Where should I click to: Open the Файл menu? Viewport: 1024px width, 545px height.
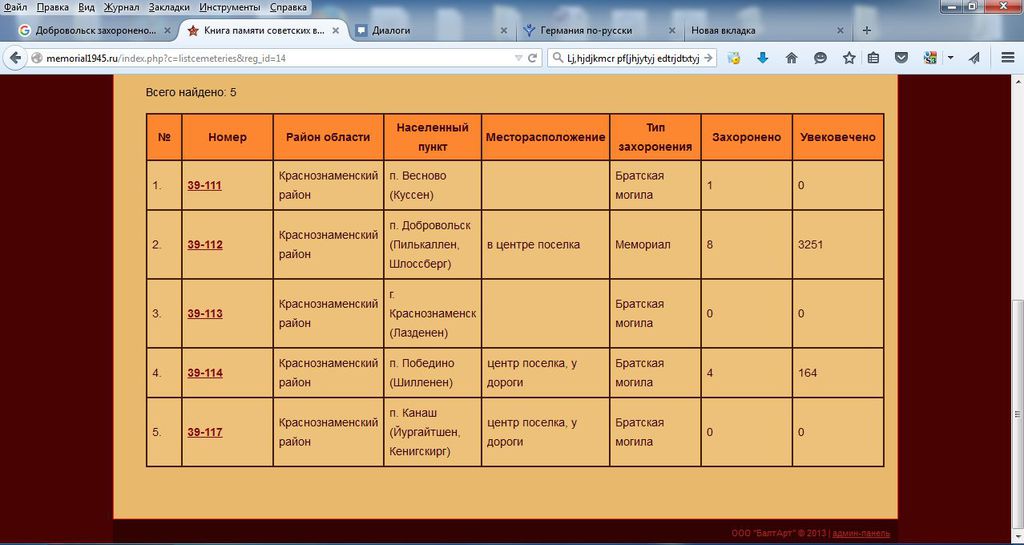[15, 7]
